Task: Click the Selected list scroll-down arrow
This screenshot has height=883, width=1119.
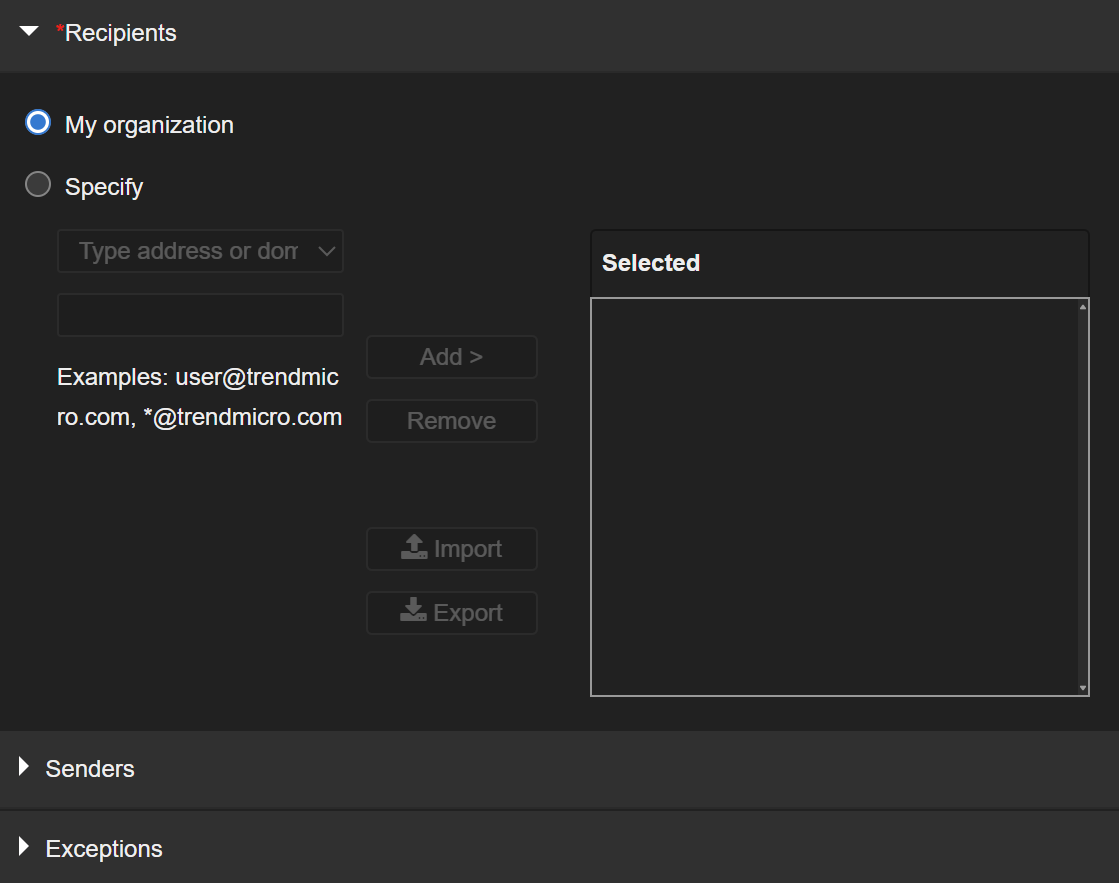Action: pyautogui.click(x=1083, y=688)
